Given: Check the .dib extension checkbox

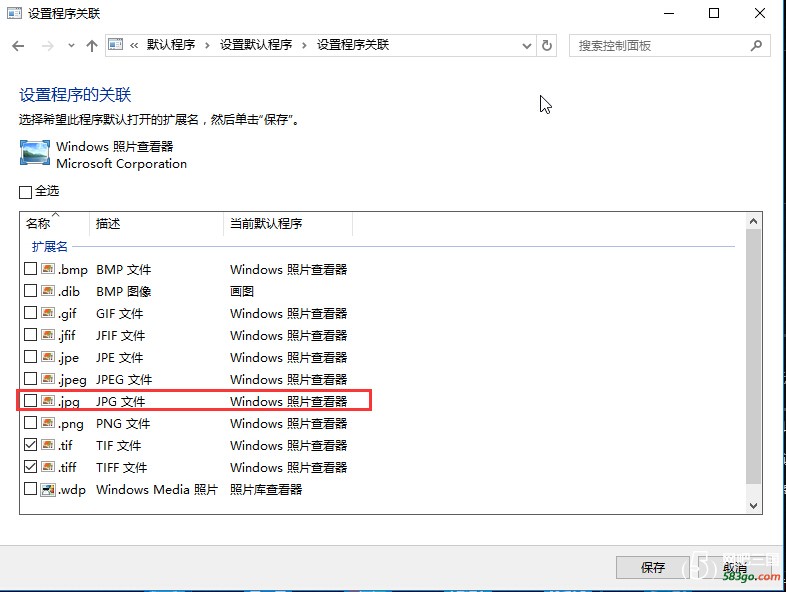Looking at the screenshot, I should (31, 291).
